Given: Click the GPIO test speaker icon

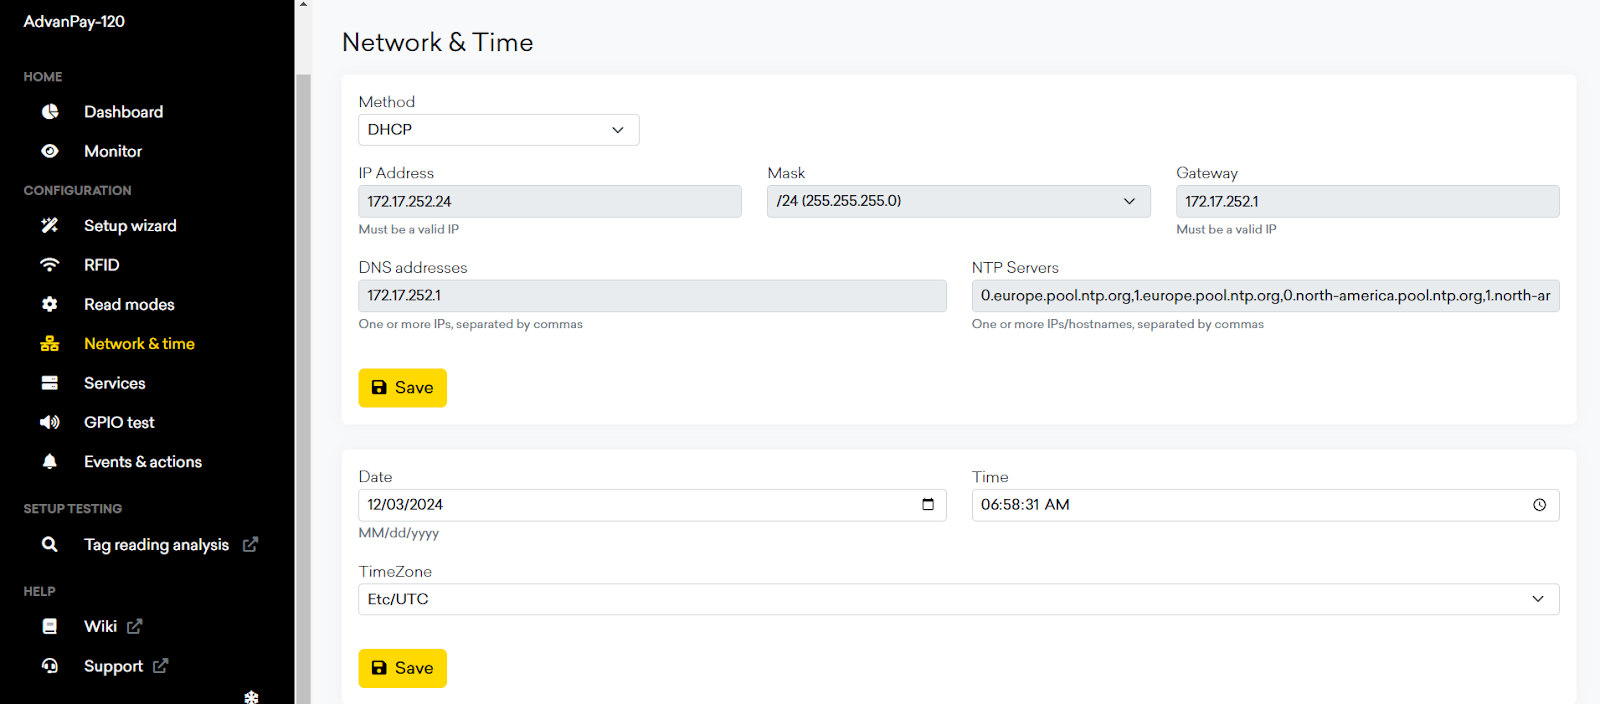Looking at the screenshot, I should pyautogui.click(x=50, y=422).
